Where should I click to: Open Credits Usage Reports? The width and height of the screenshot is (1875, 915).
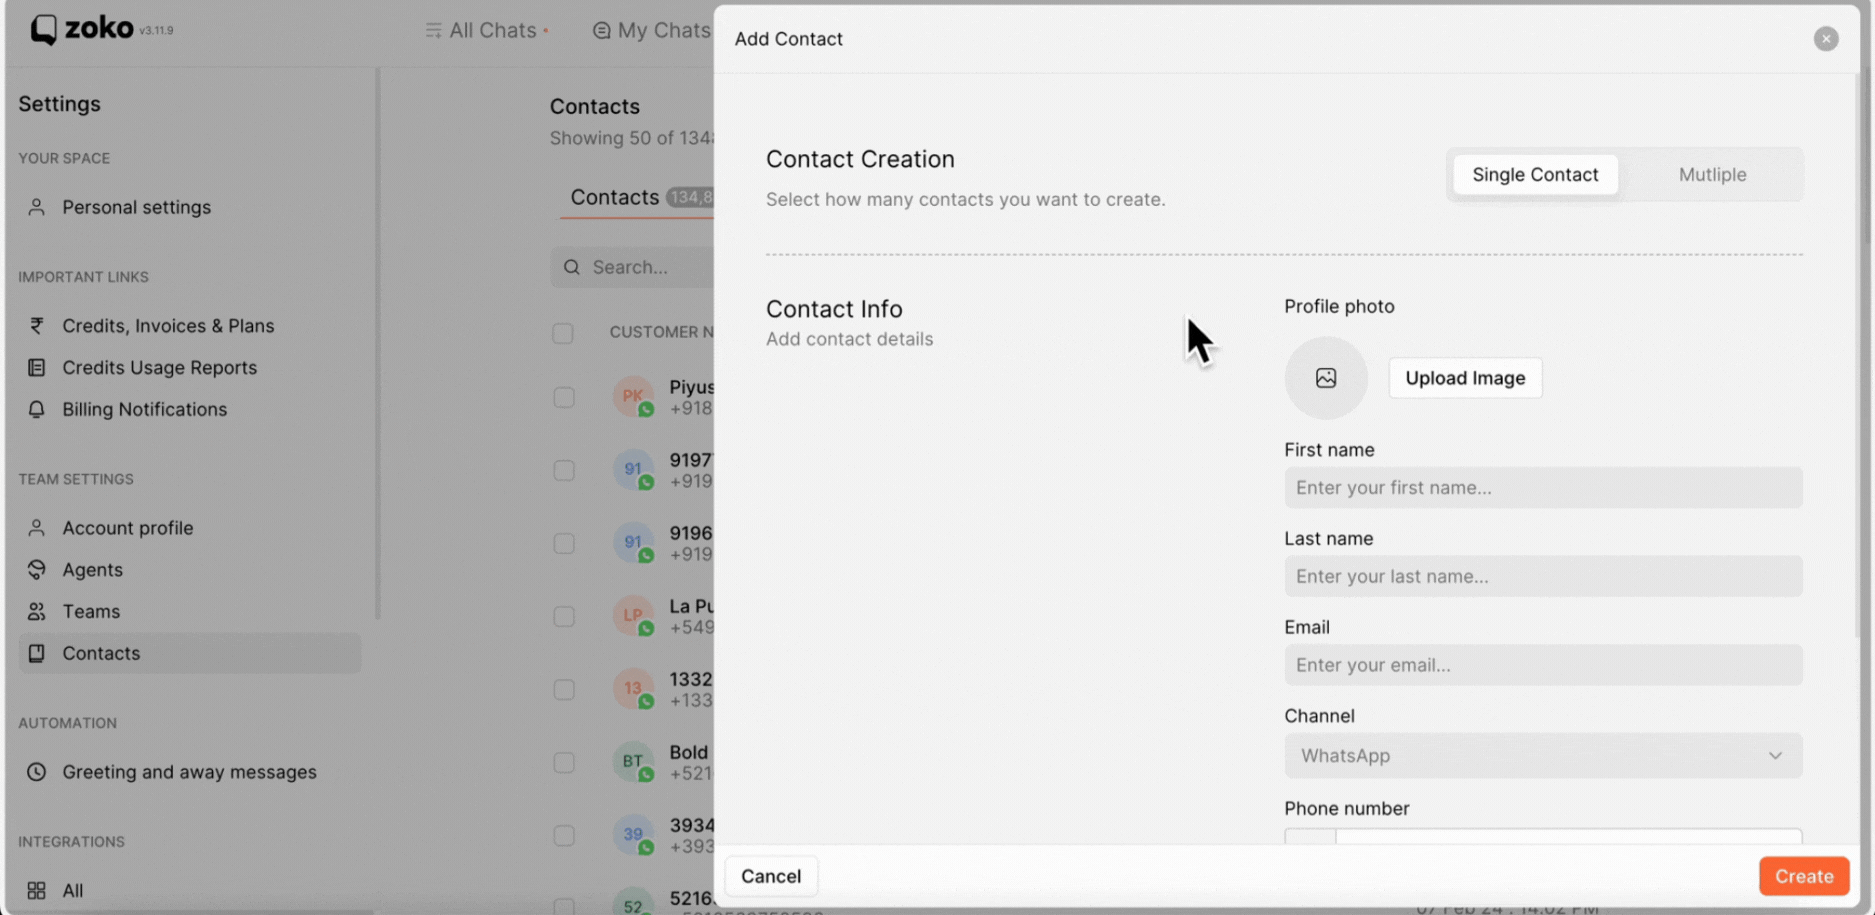point(190,367)
